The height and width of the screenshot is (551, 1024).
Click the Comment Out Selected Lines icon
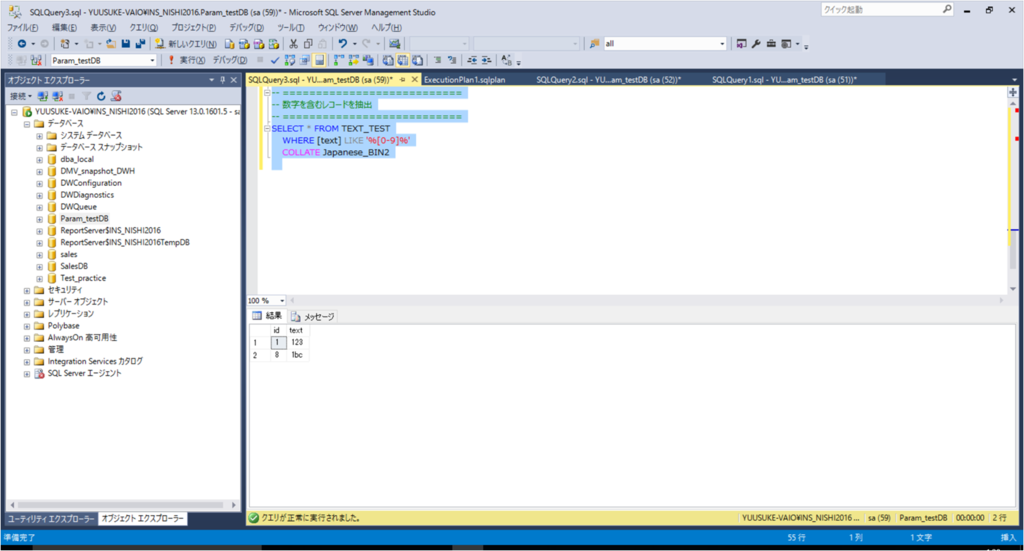(437, 60)
